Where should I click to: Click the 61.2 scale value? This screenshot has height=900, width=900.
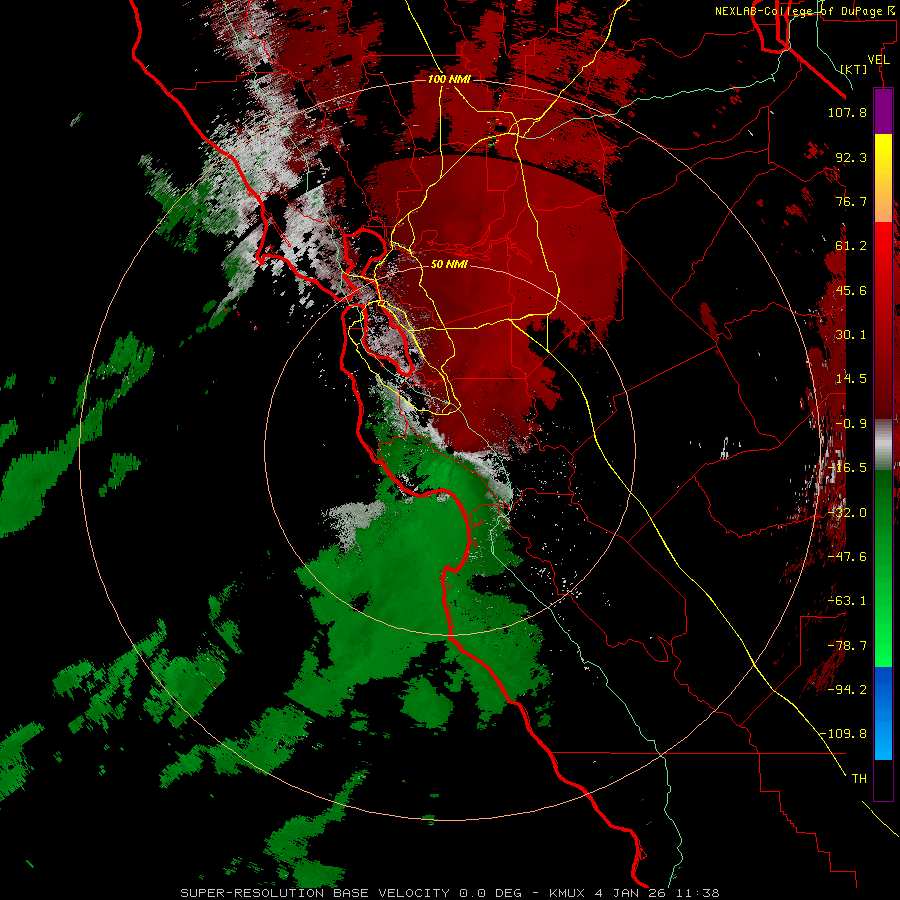pyautogui.click(x=851, y=246)
